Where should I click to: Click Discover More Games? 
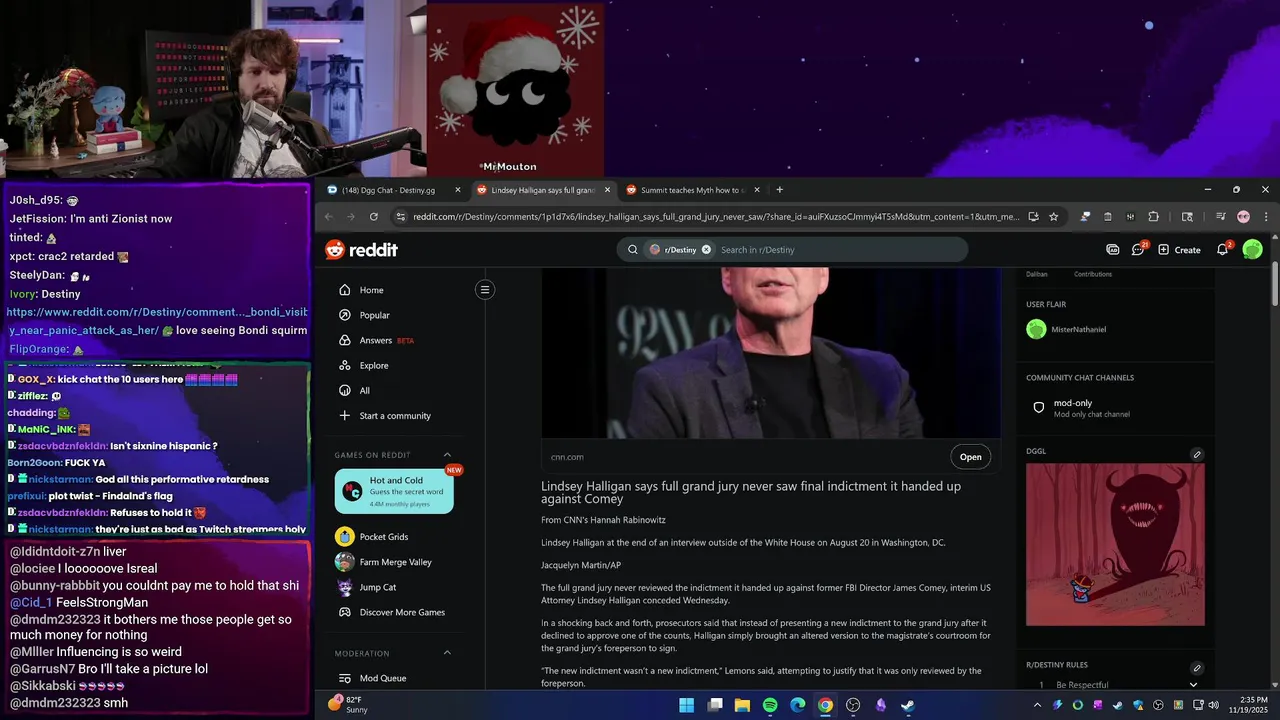coord(401,612)
